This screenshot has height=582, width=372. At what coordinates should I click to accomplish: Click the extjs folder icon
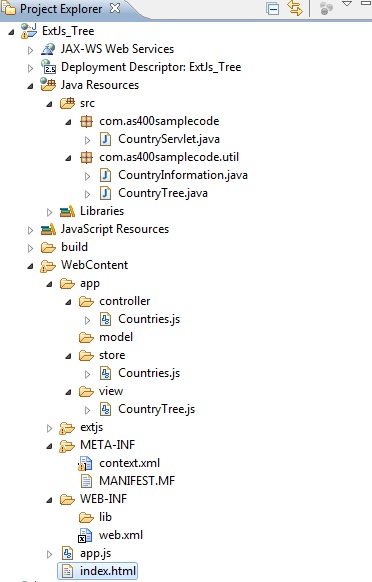click(x=67, y=428)
